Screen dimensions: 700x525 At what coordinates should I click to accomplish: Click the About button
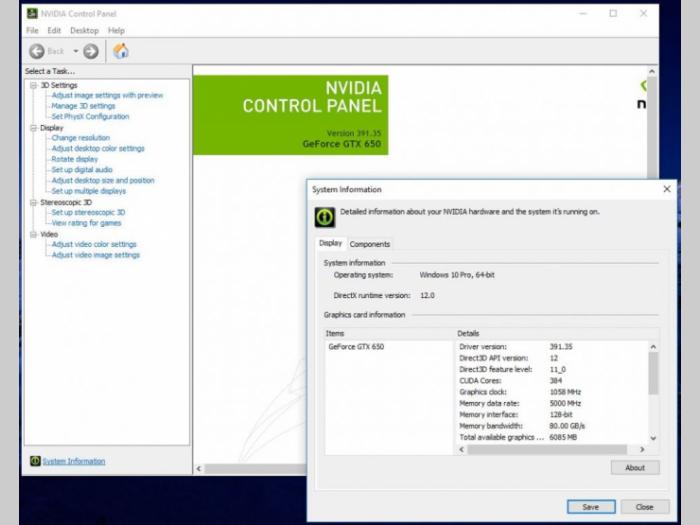(x=635, y=467)
